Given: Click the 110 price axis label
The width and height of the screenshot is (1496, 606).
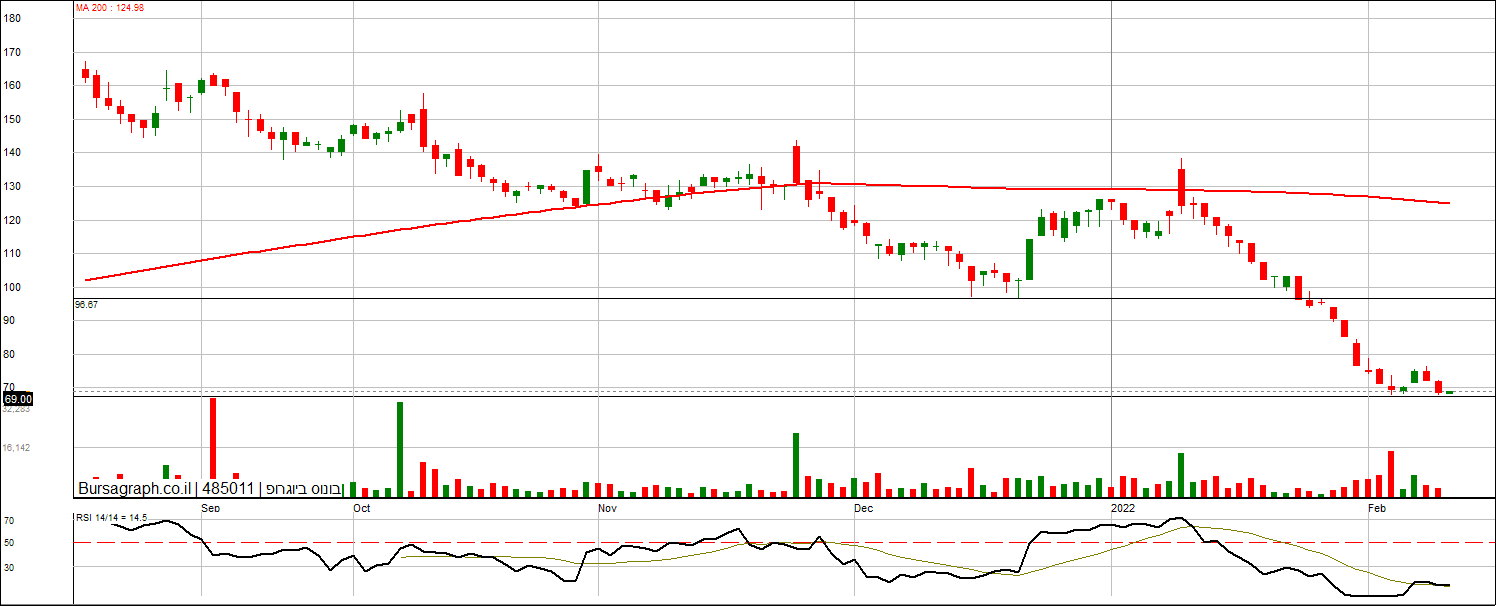Looking at the screenshot, I should click(x=12, y=255).
